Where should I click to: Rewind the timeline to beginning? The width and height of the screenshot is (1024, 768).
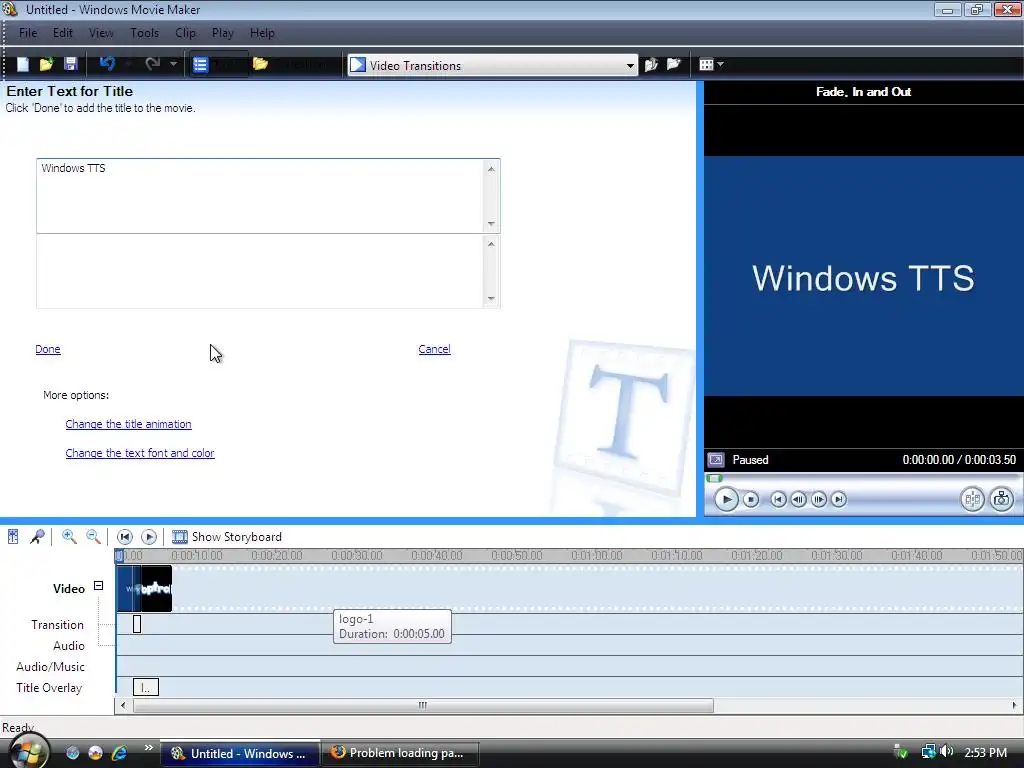(x=124, y=537)
